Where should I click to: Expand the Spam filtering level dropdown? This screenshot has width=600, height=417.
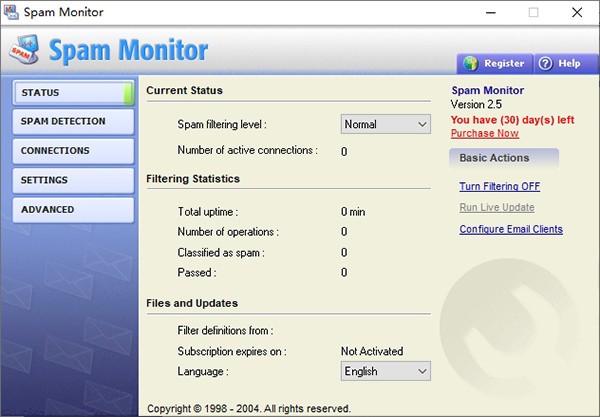pos(385,124)
